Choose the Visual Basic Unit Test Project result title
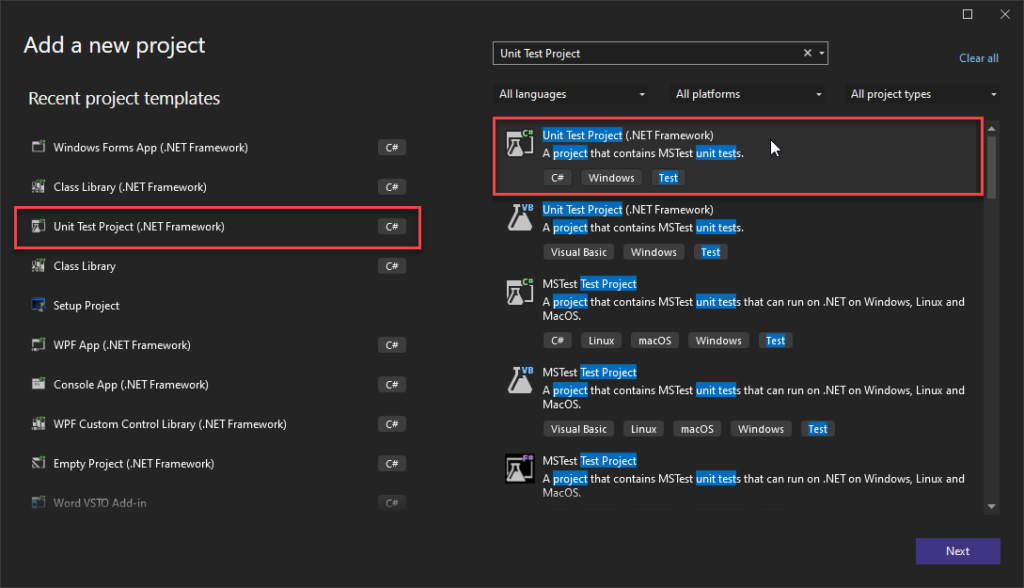The image size is (1024, 588). 628,210
